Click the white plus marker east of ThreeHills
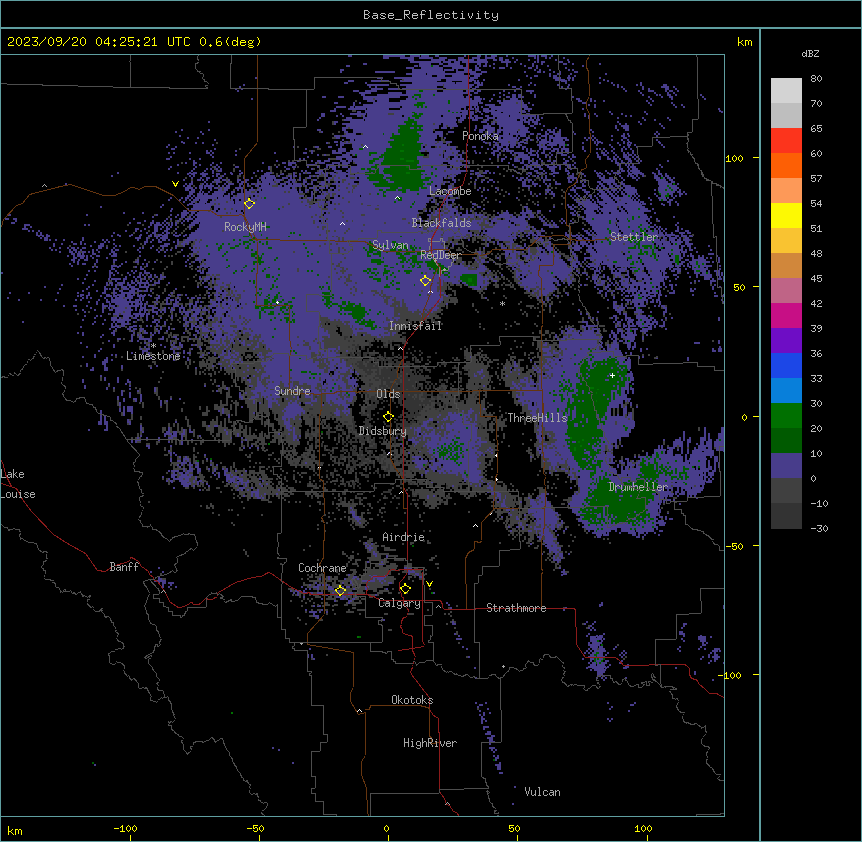Screen dimensions: 862x842 click(612, 375)
